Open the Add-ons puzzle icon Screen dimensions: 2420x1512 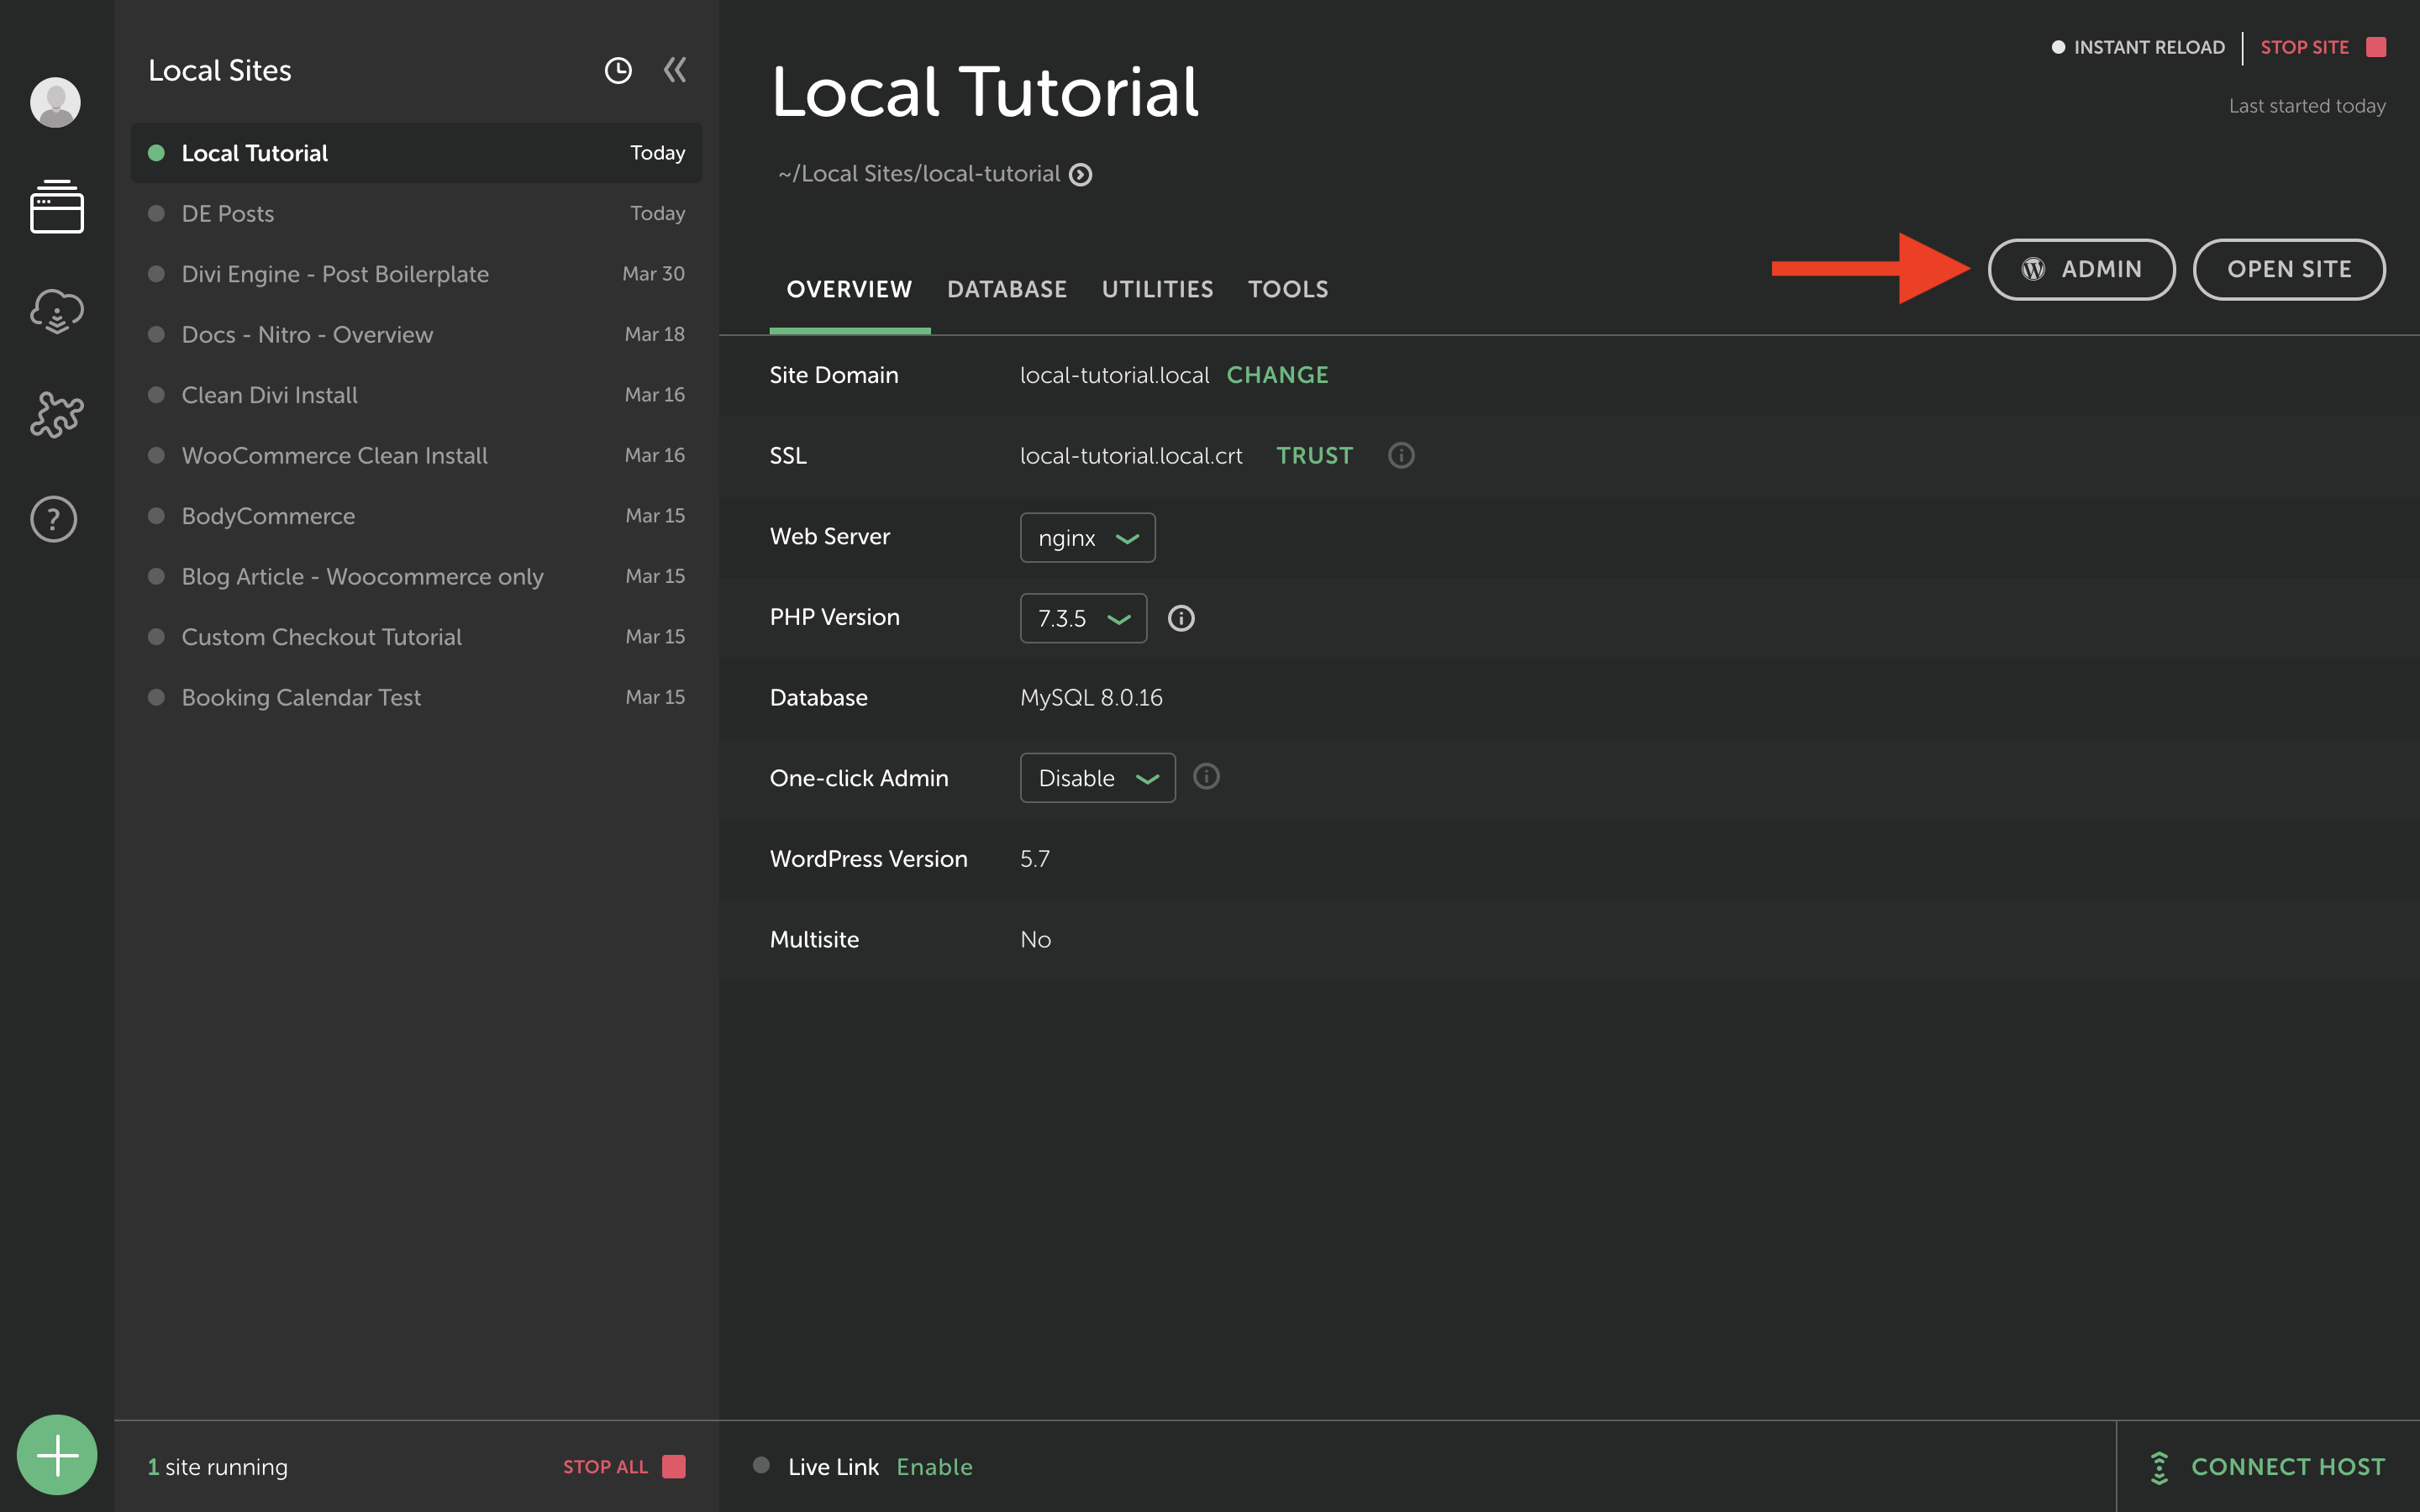click(56, 414)
